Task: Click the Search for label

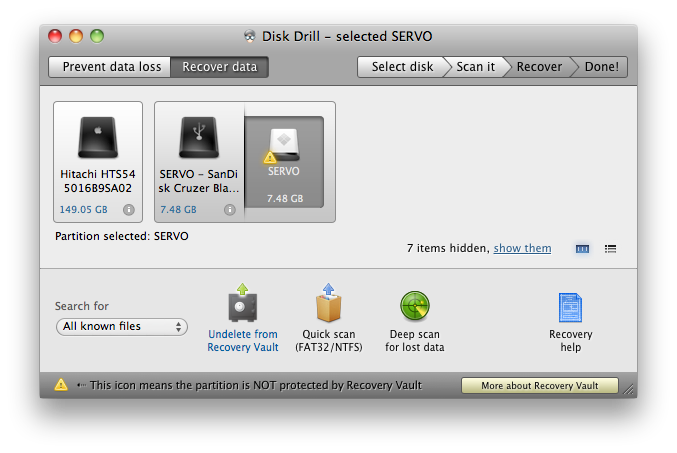Action: (82, 306)
